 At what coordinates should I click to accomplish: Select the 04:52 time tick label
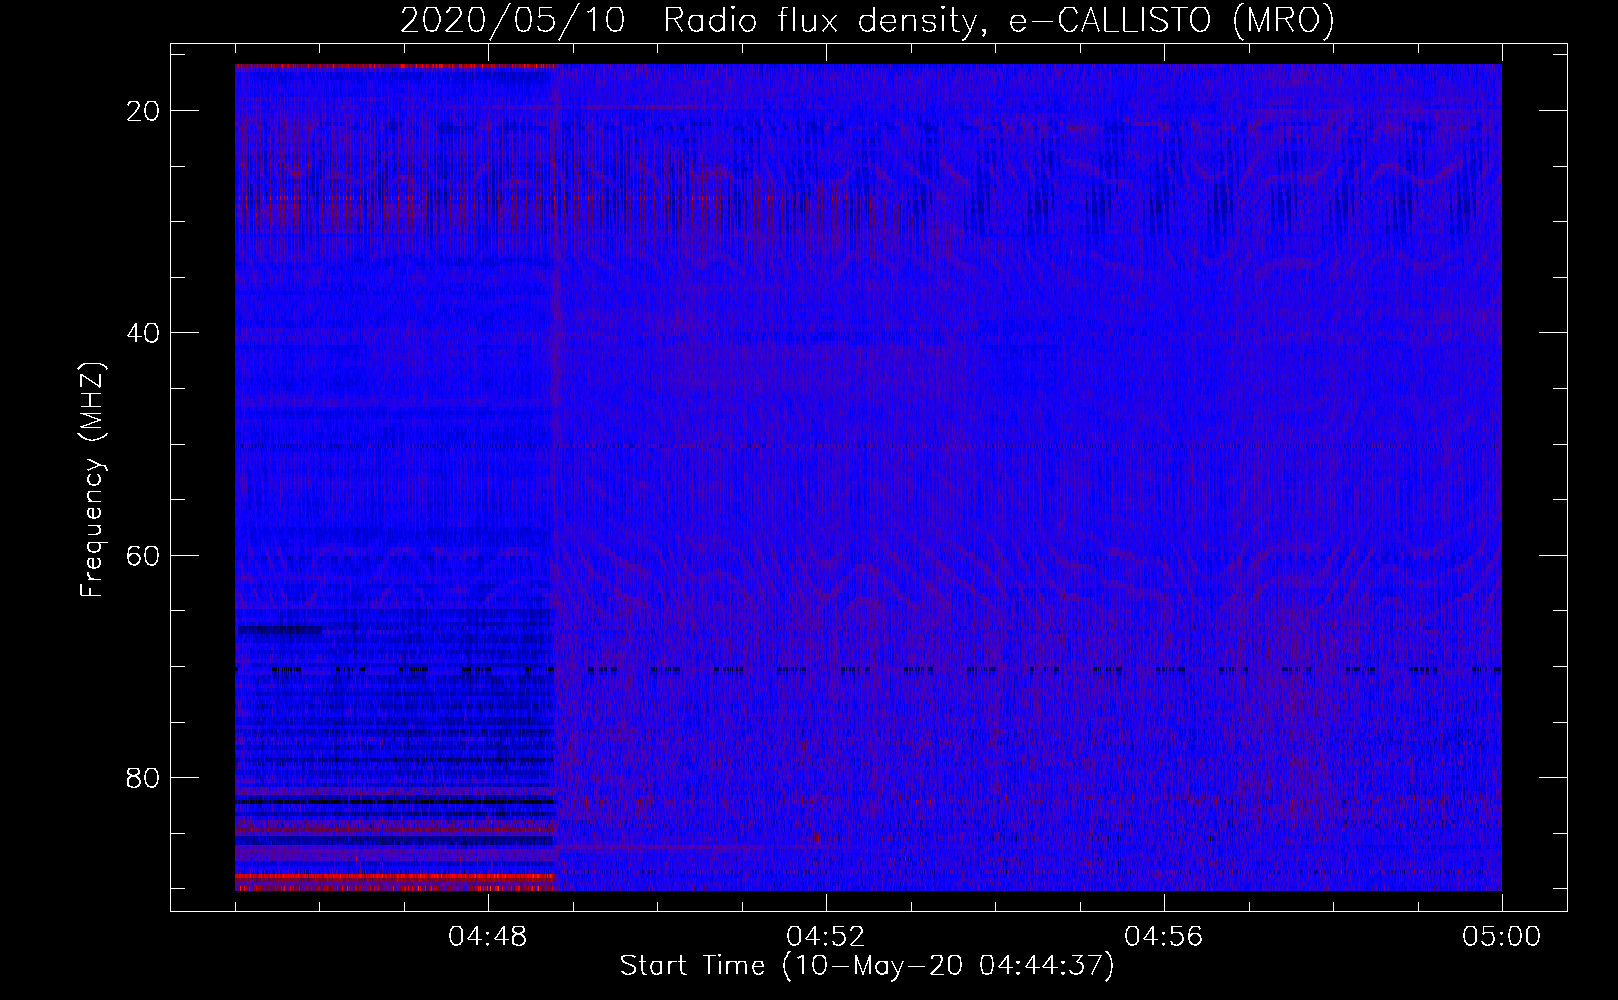point(826,937)
